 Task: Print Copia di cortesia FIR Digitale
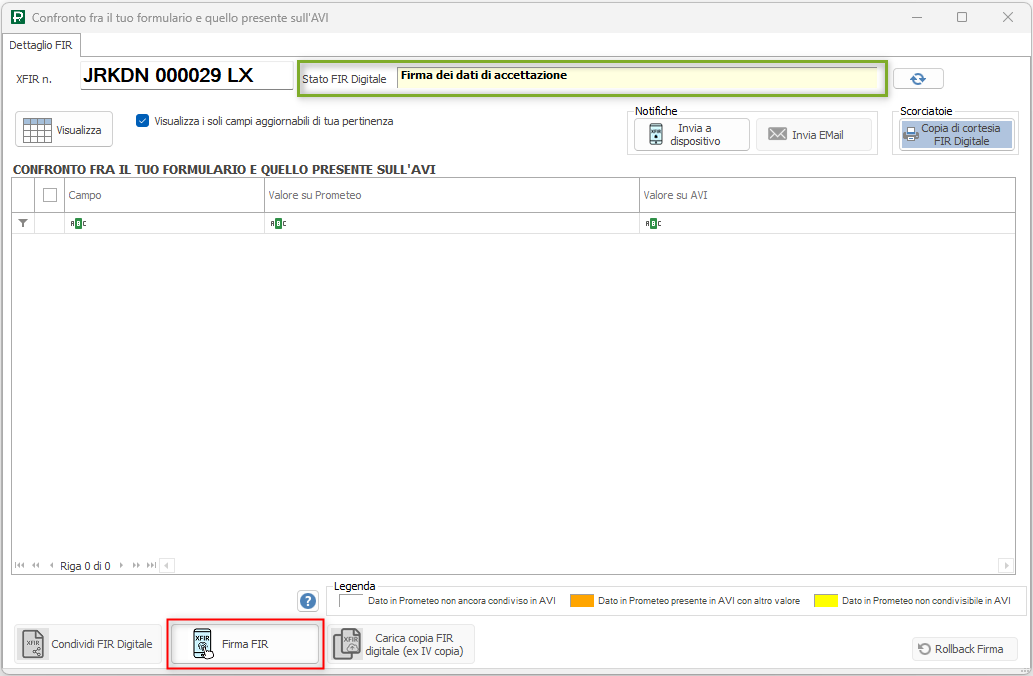[x=957, y=135]
